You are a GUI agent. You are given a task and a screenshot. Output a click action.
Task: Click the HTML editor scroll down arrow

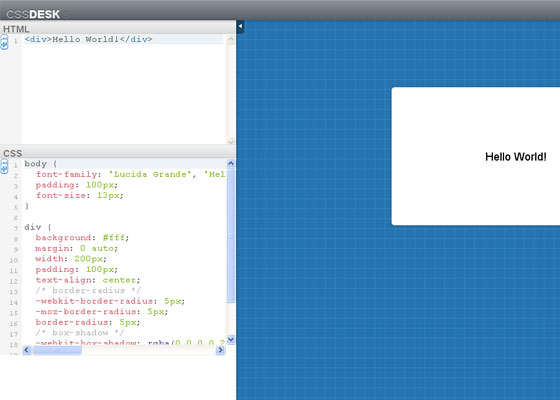click(231, 142)
